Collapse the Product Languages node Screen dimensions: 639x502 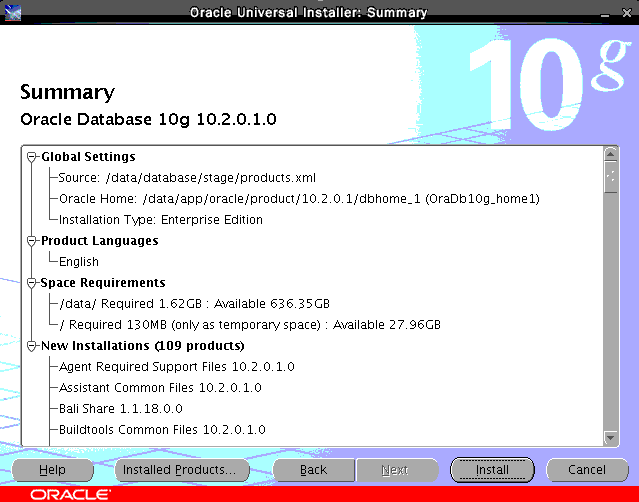point(31,241)
